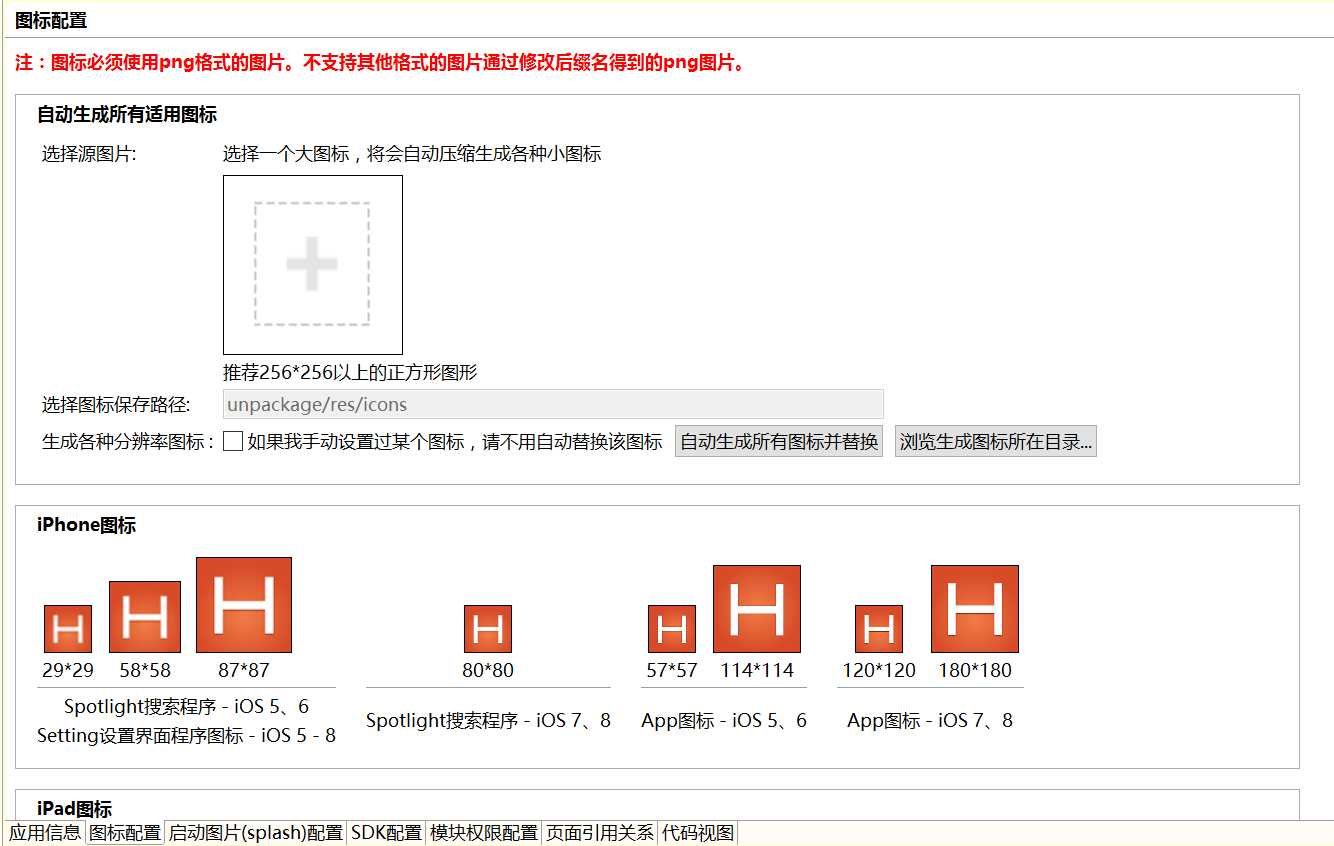Viewport: 1334px width, 846px height.
Task: Click 浏览生成图标所在目录 button
Action: coord(995,440)
